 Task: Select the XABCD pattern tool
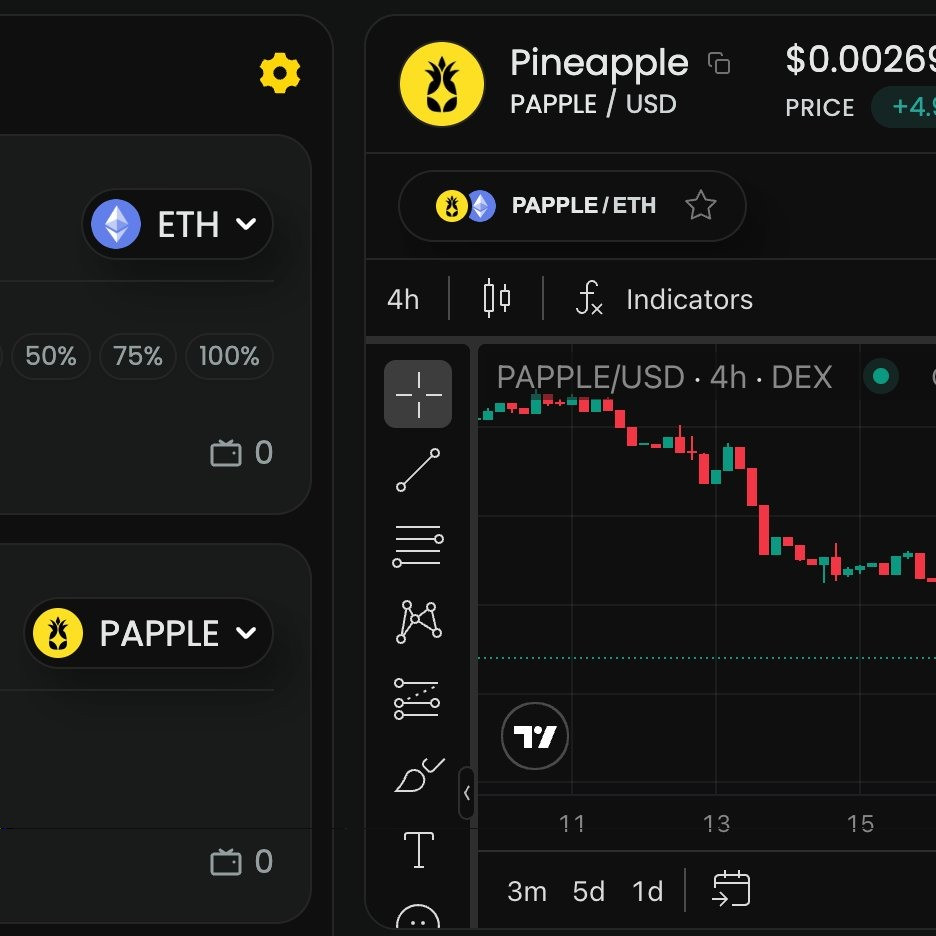coord(418,622)
